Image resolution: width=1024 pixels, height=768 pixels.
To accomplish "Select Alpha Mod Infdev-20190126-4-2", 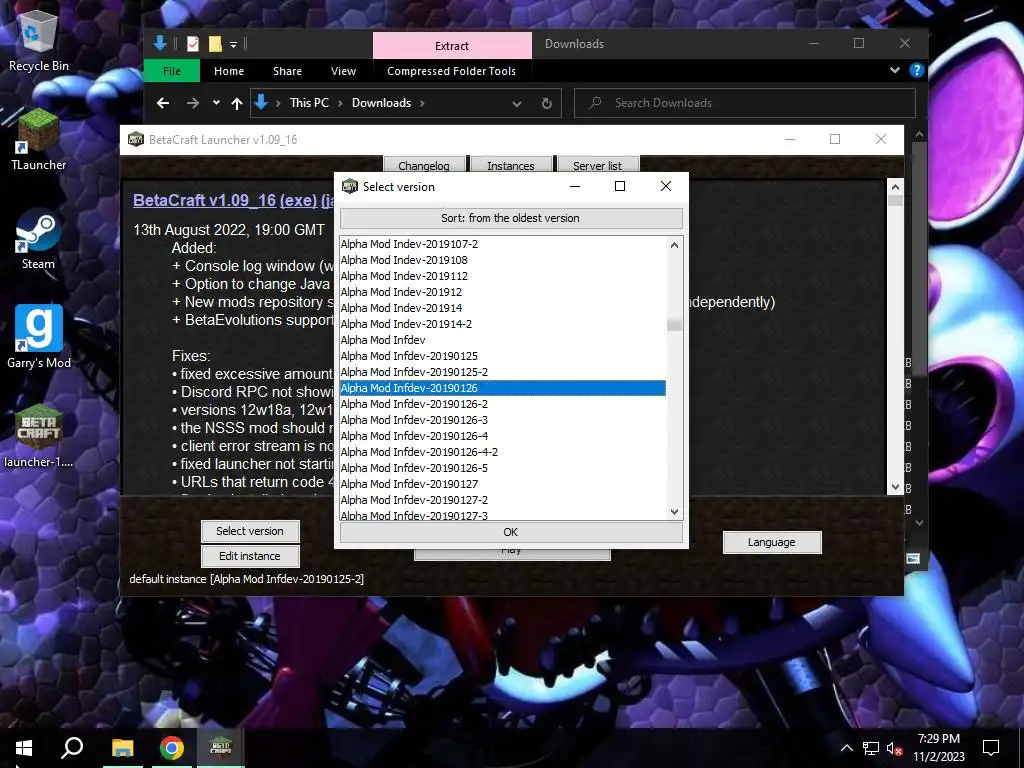I will click(502, 452).
